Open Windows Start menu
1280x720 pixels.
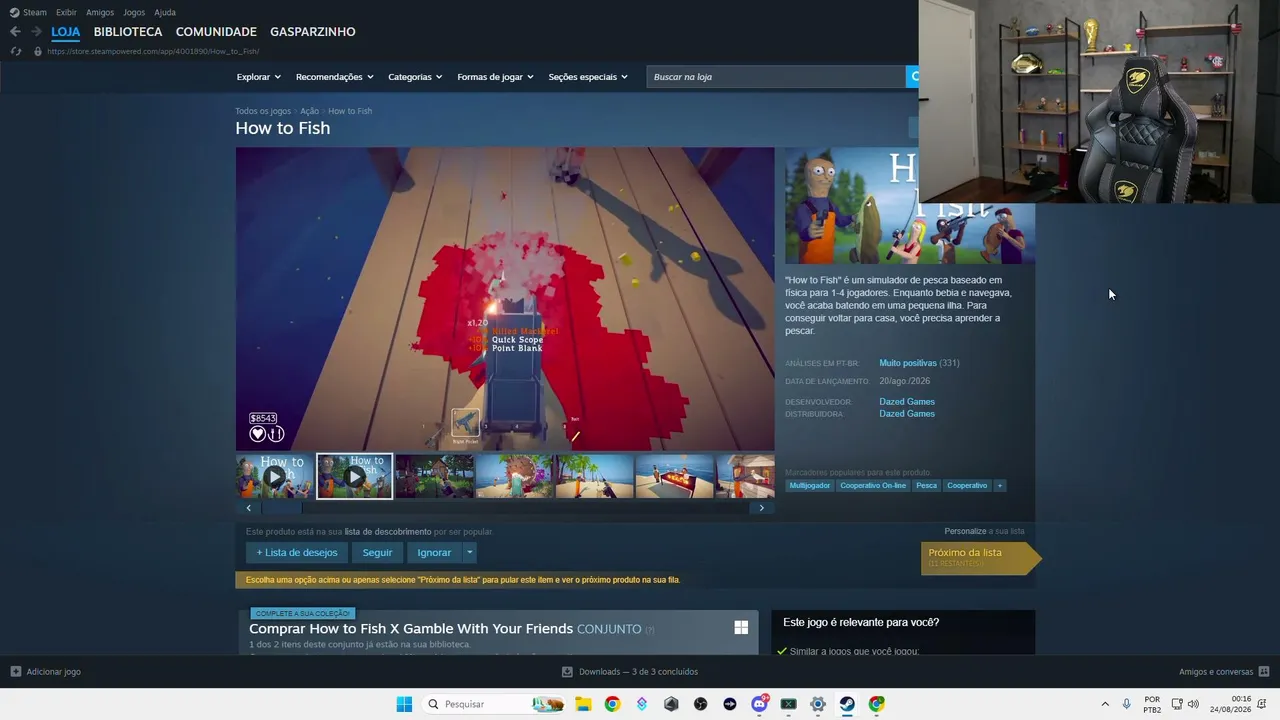[404, 704]
